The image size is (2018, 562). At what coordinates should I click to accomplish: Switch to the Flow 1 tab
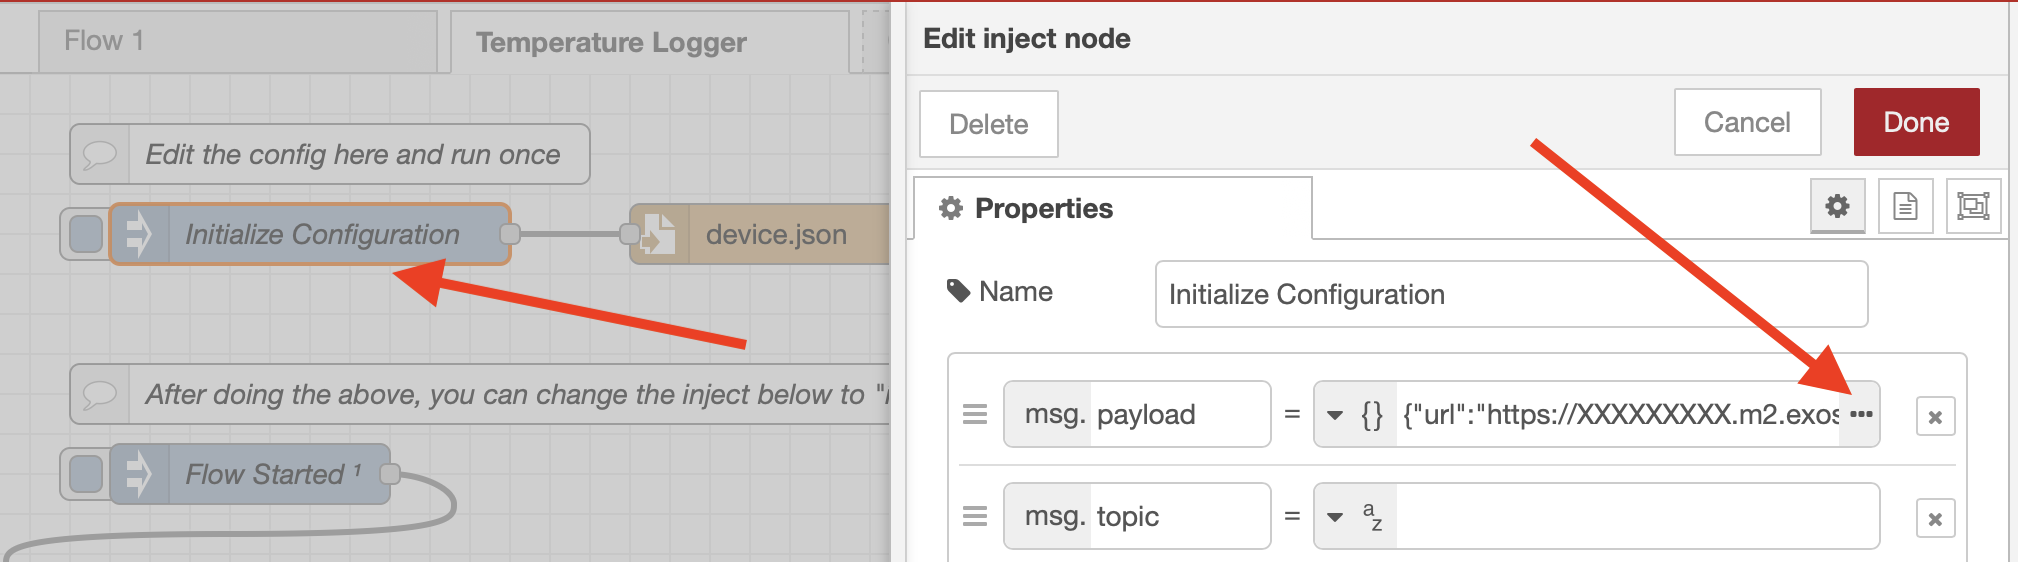(237, 41)
